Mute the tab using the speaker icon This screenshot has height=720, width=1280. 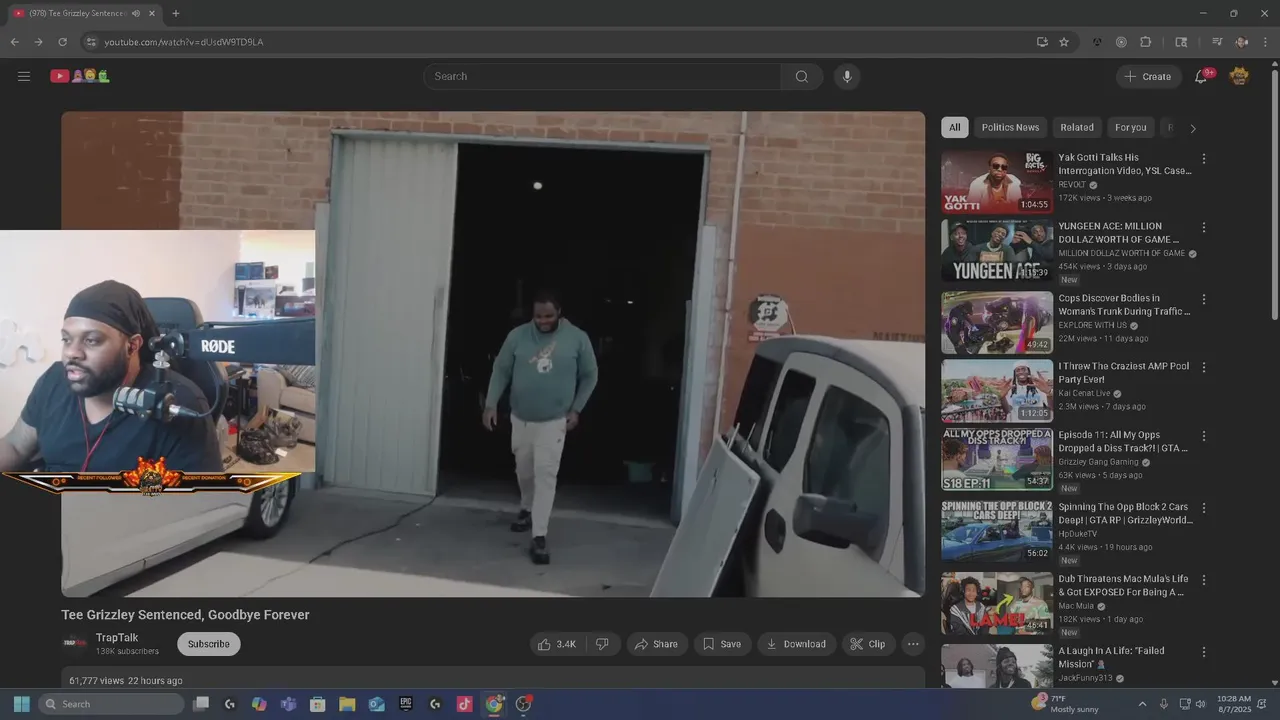(136, 13)
